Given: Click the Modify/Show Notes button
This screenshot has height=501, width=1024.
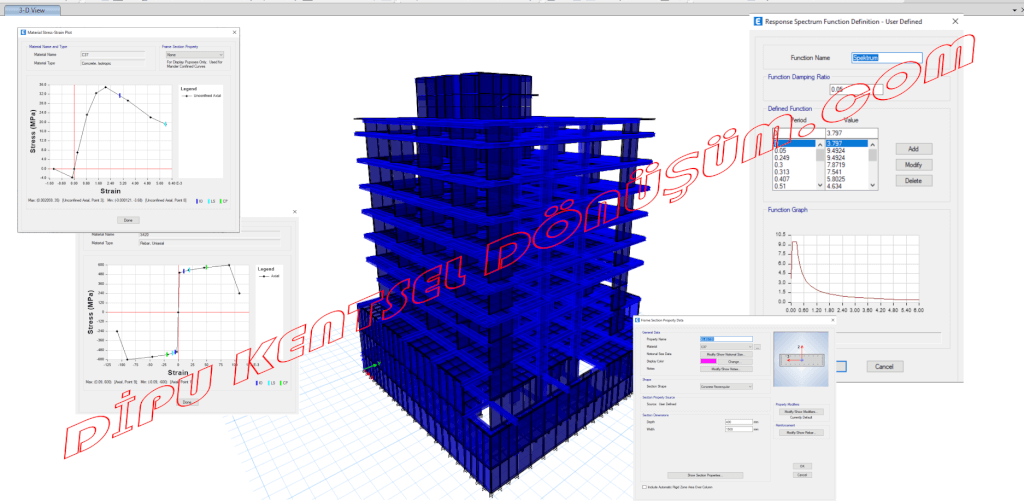Looking at the screenshot, I should point(726,369).
